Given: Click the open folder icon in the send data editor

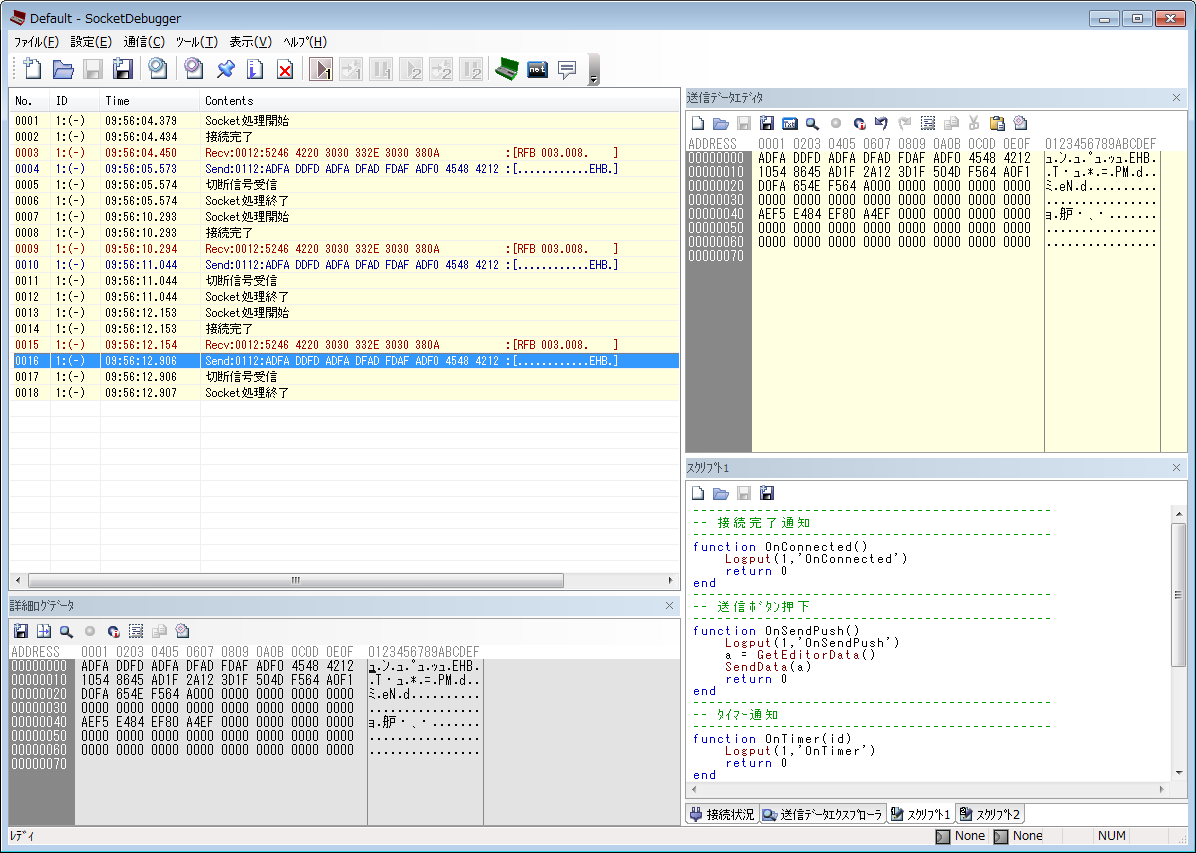Looking at the screenshot, I should [721, 124].
